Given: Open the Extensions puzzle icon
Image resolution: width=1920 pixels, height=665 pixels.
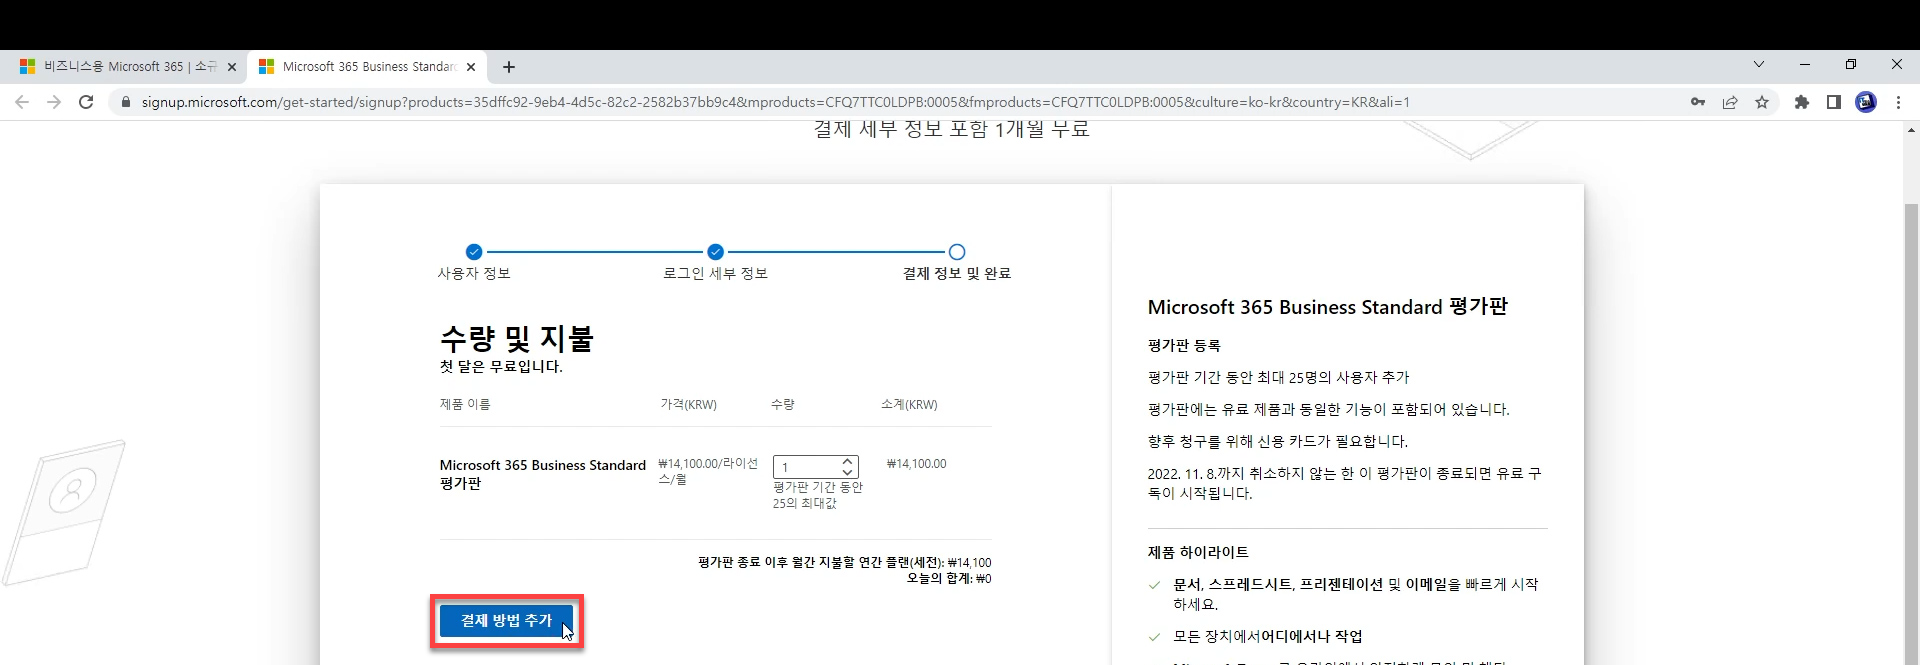Looking at the screenshot, I should pos(1802,102).
